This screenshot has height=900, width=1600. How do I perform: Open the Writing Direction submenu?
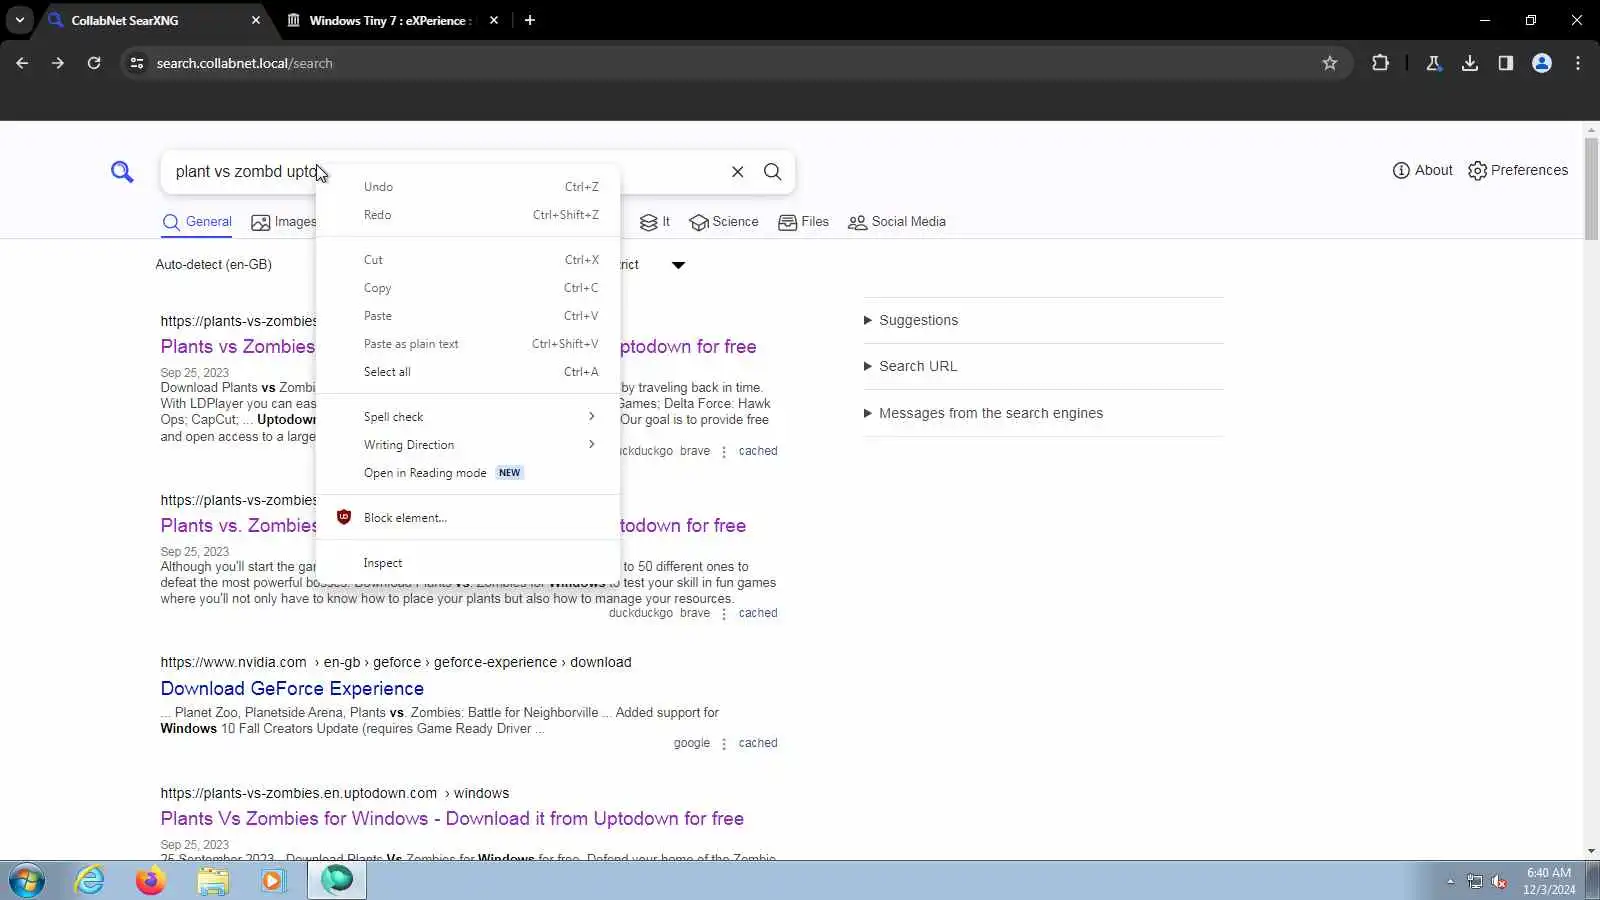click(x=468, y=445)
